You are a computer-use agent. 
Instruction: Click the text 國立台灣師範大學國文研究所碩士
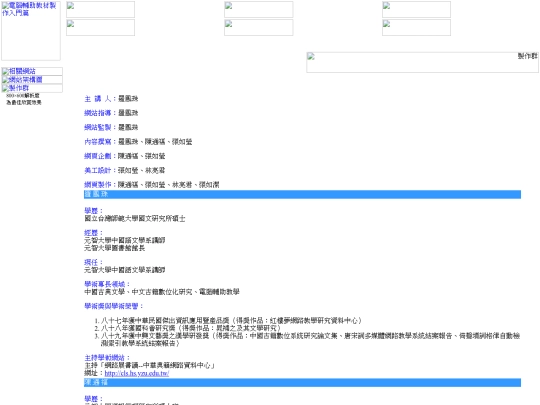pyautogui.click(x=135, y=218)
